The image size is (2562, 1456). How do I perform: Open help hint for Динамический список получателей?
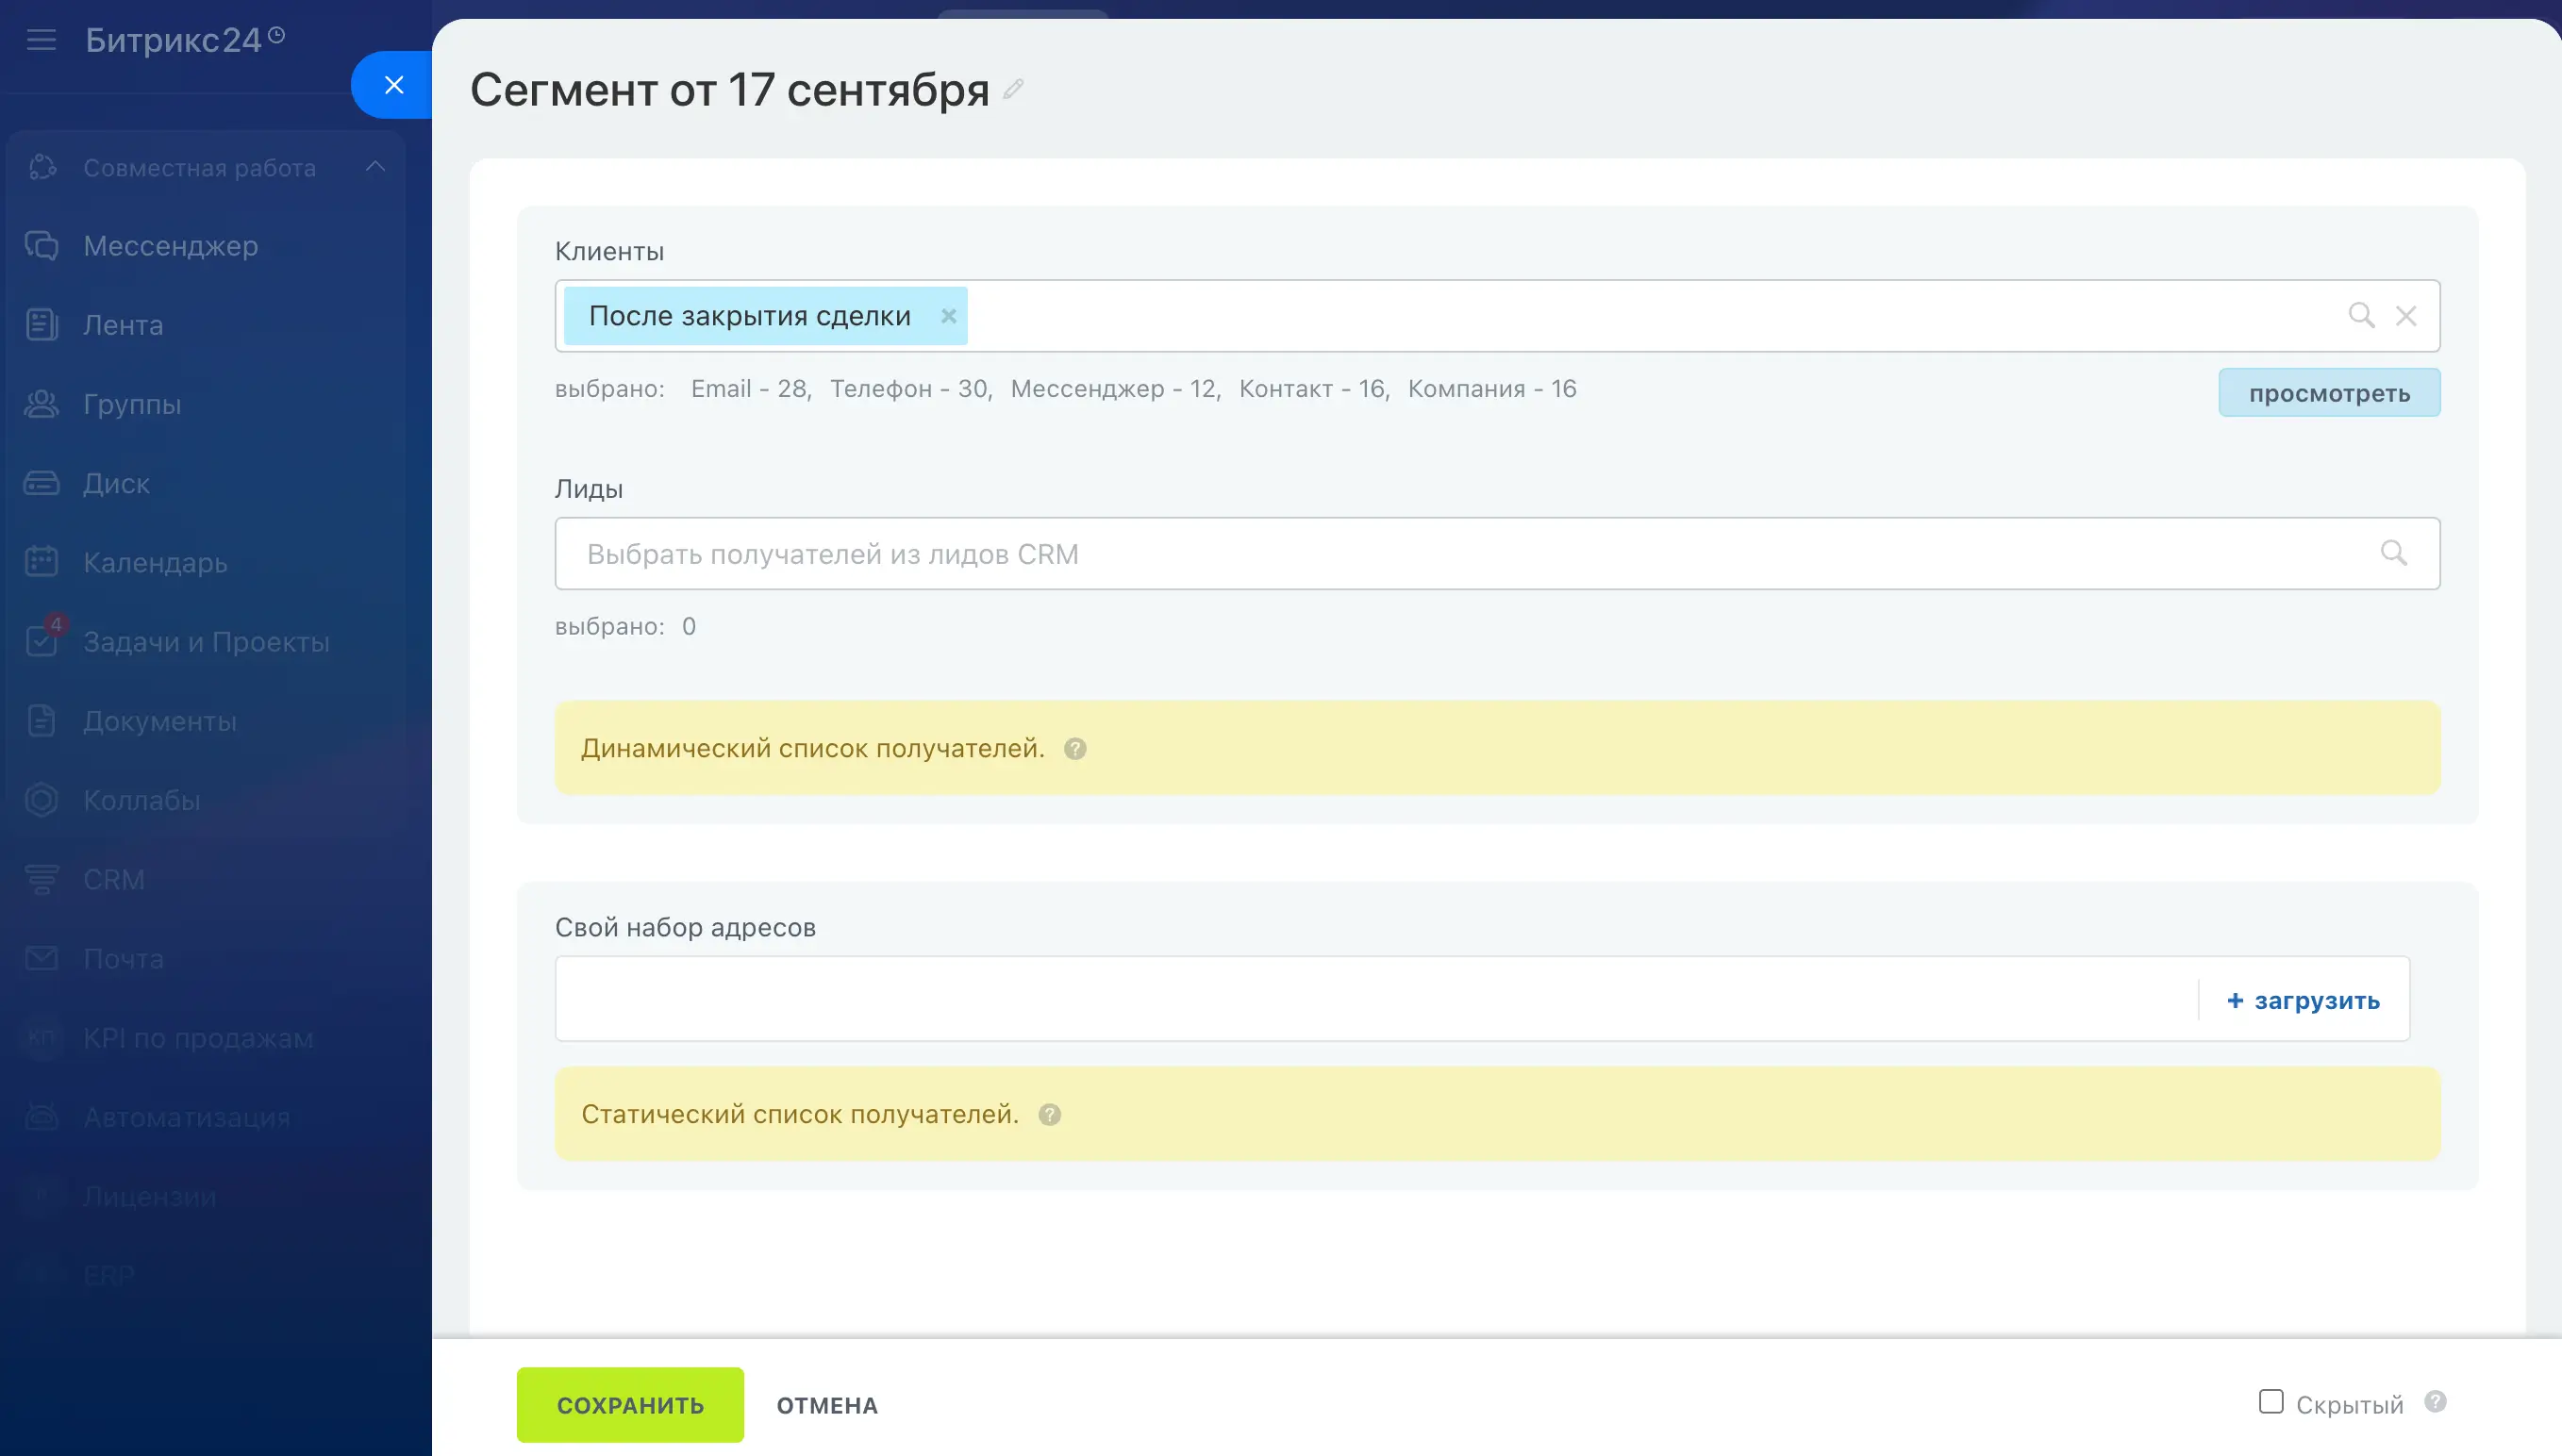pyautogui.click(x=1075, y=749)
